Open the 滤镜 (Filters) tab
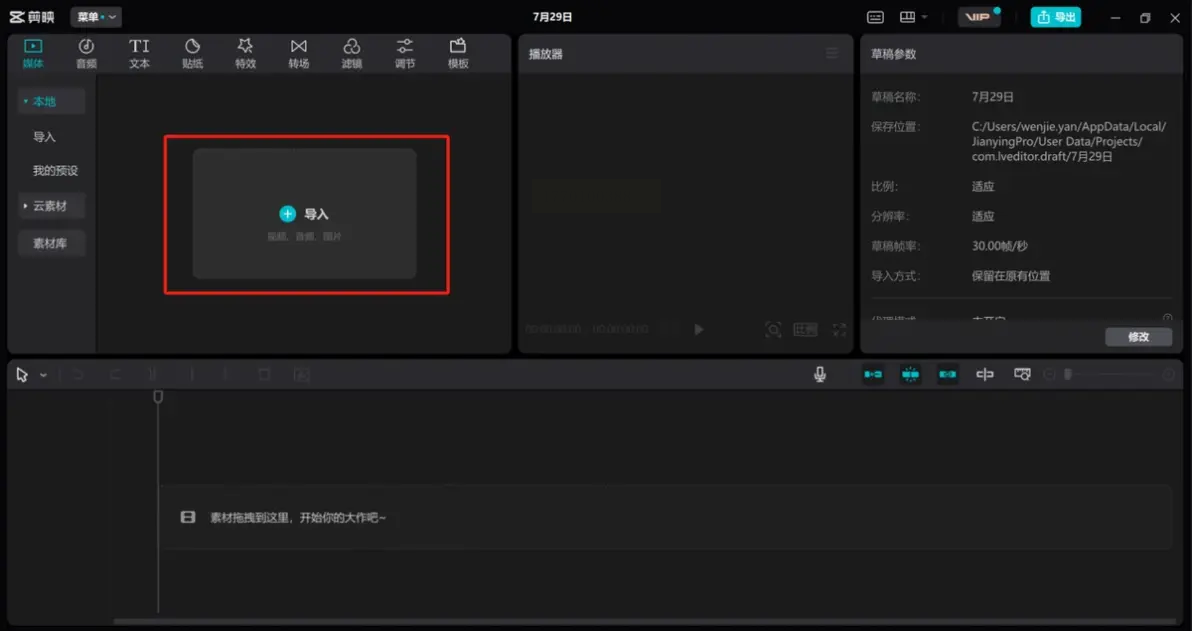This screenshot has height=631, width=1192. (x=351, y=54)
